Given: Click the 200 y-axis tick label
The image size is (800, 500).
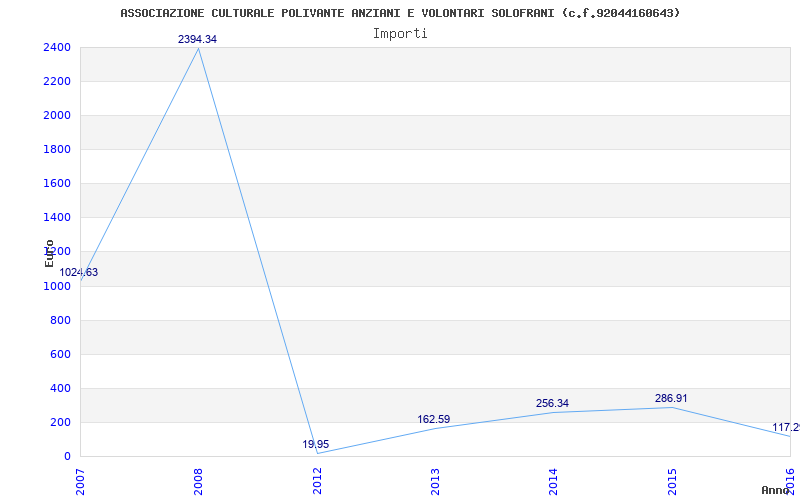Looking at the screenshot, I should (x=61, y=422).
